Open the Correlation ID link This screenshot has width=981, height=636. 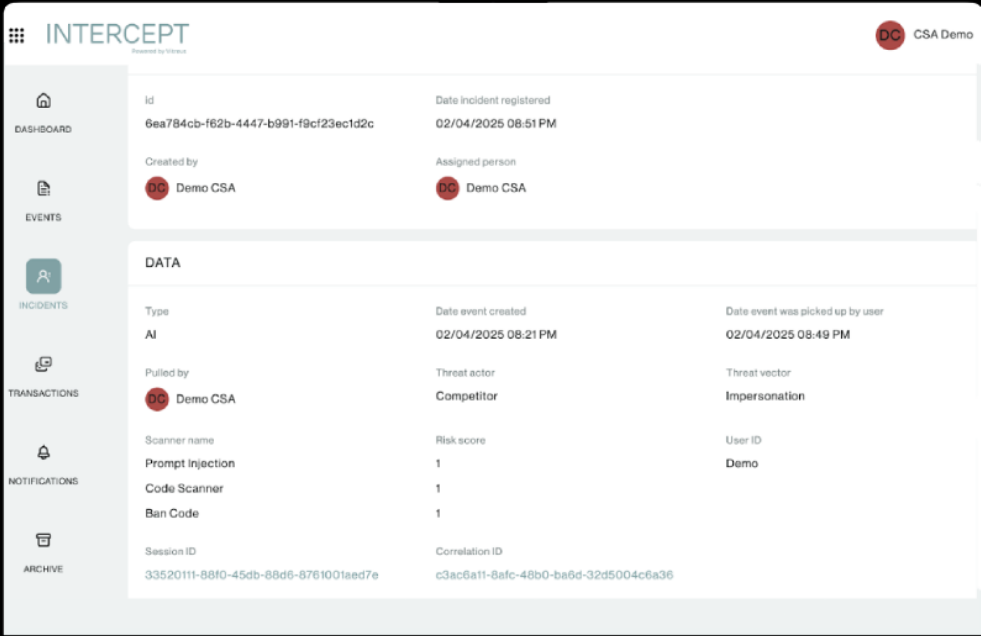tap(554, 575)
